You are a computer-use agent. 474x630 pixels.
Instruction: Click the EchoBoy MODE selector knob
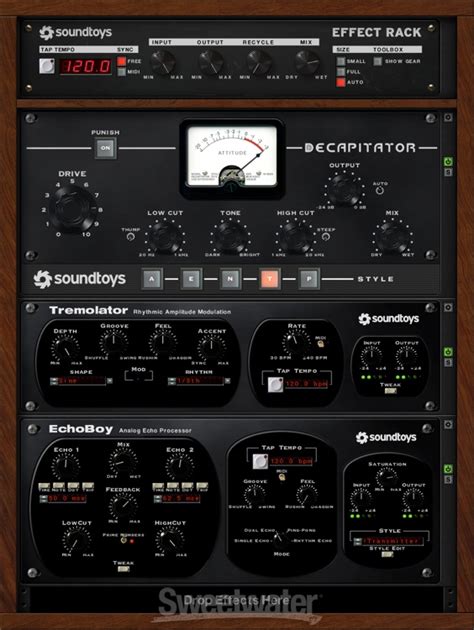[x=281, y=539]
